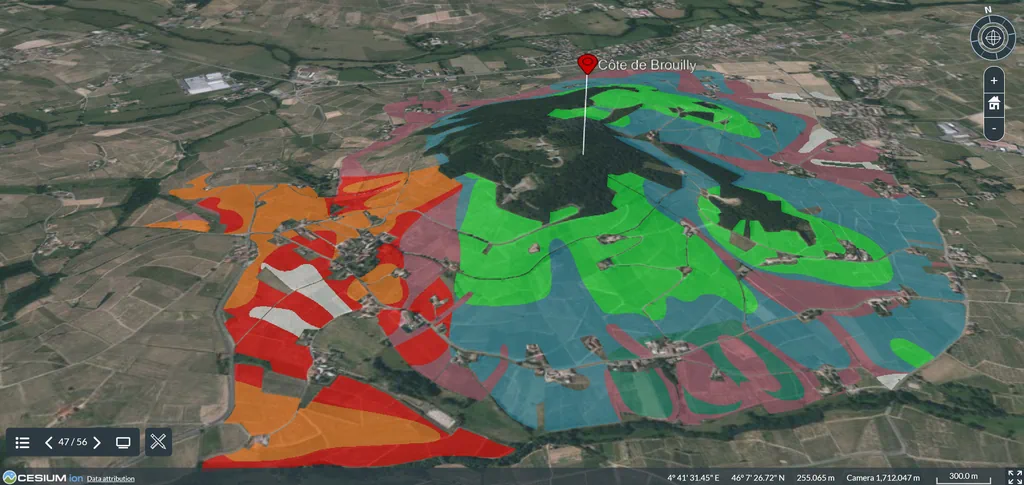Click the compass navigation gyroscope
The image size is (1024, 485).
[x=993, y=38]
